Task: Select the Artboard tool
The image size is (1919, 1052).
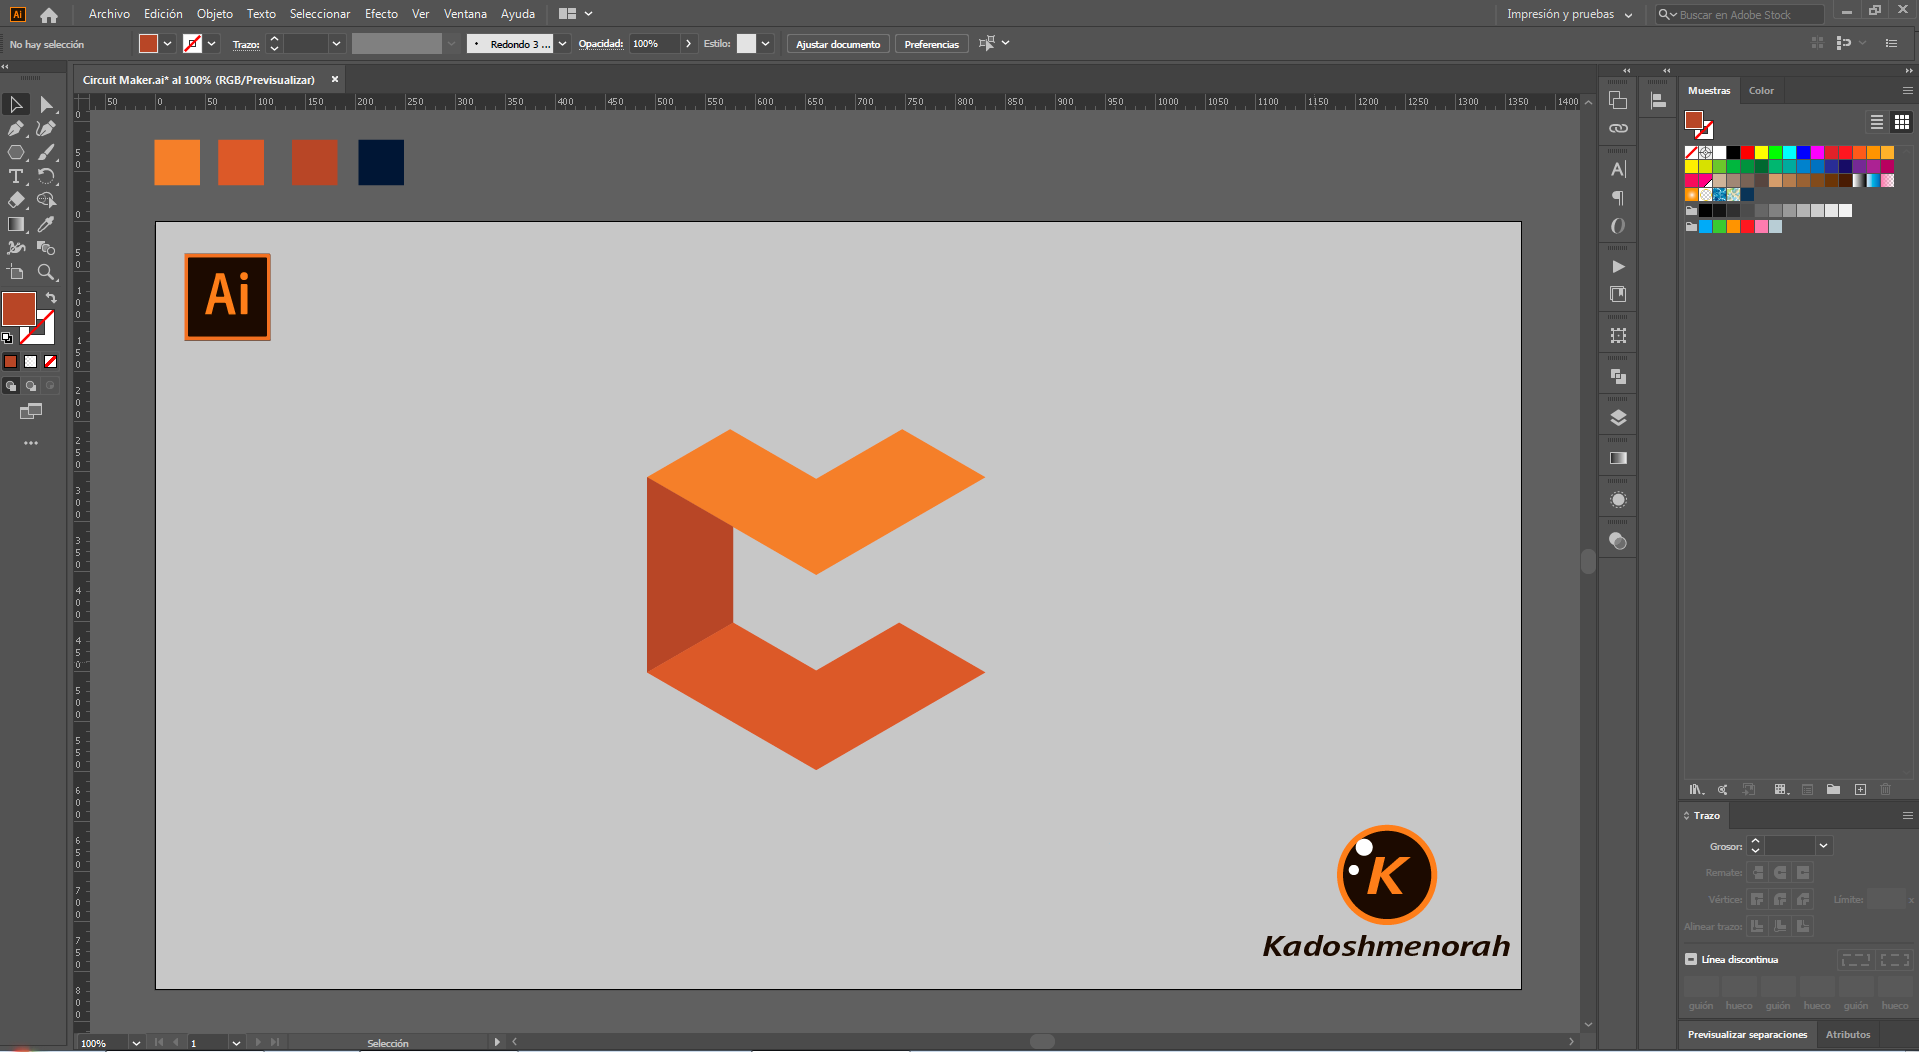Action: coord(16,272)
